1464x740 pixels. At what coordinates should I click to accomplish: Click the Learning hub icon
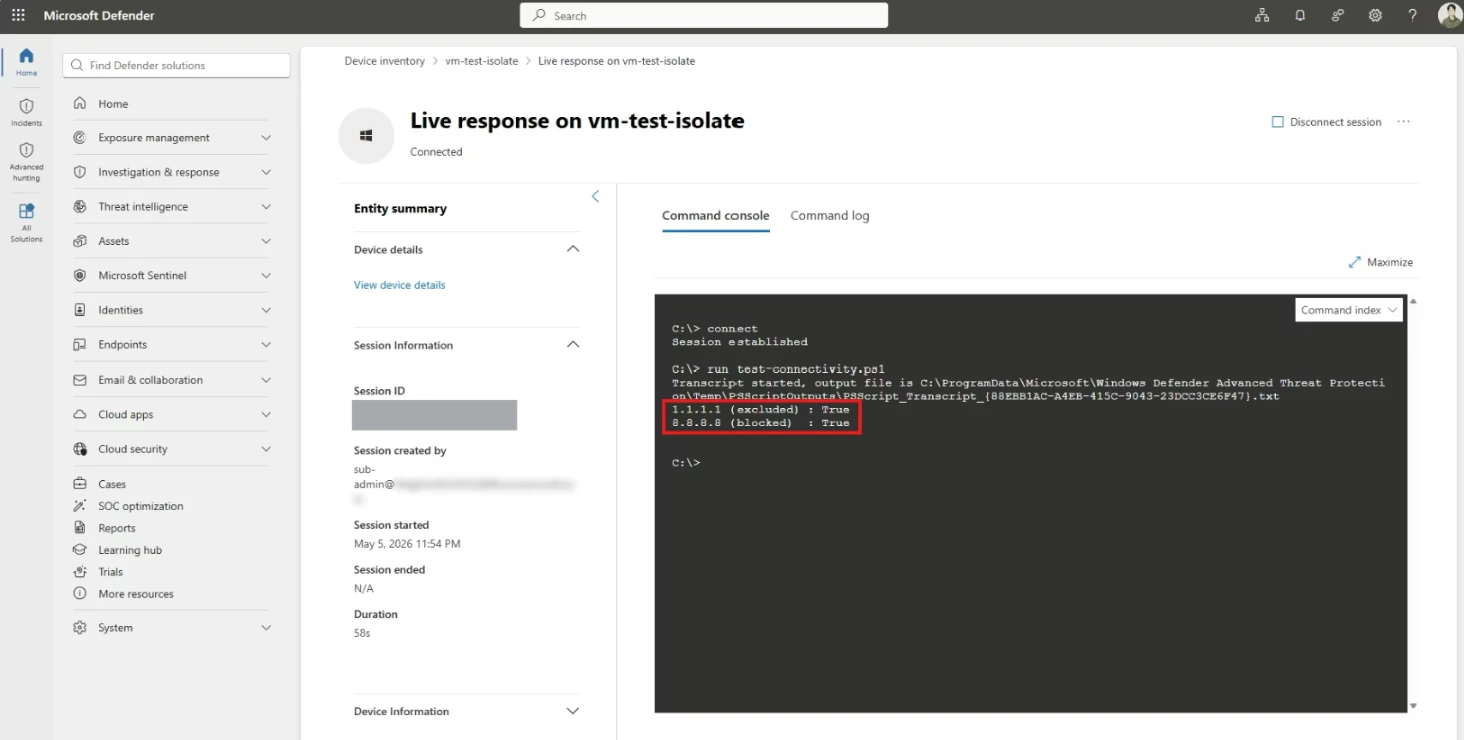click(80, 550)
